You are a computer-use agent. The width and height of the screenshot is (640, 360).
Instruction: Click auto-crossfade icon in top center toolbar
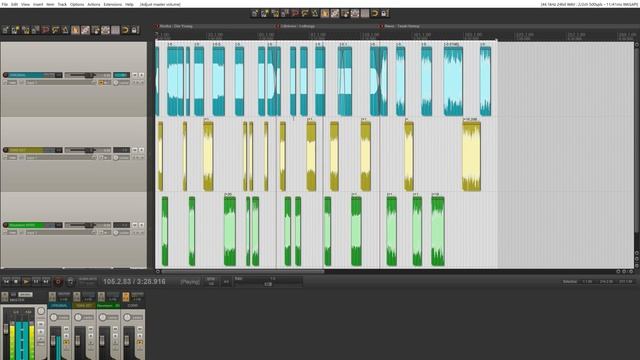pyautogui.click(x=325, y=13)
